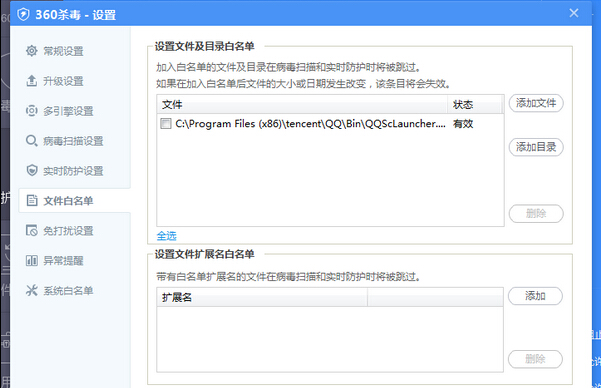The width and height of the screenshot is (601, 388).
Task: Click the tools icon for 系统白名单
Action: click(x=31, y=290)
